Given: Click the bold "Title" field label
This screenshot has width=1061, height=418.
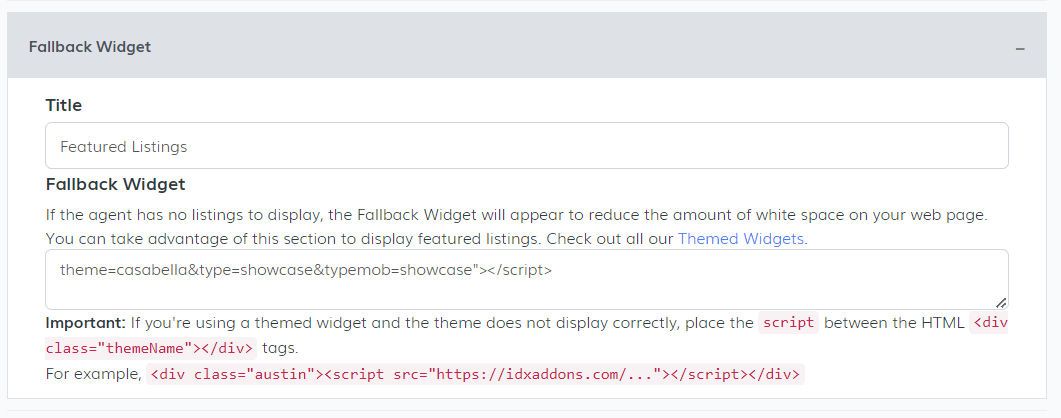Looking at the screenshot, I should [x=64, y=105].
